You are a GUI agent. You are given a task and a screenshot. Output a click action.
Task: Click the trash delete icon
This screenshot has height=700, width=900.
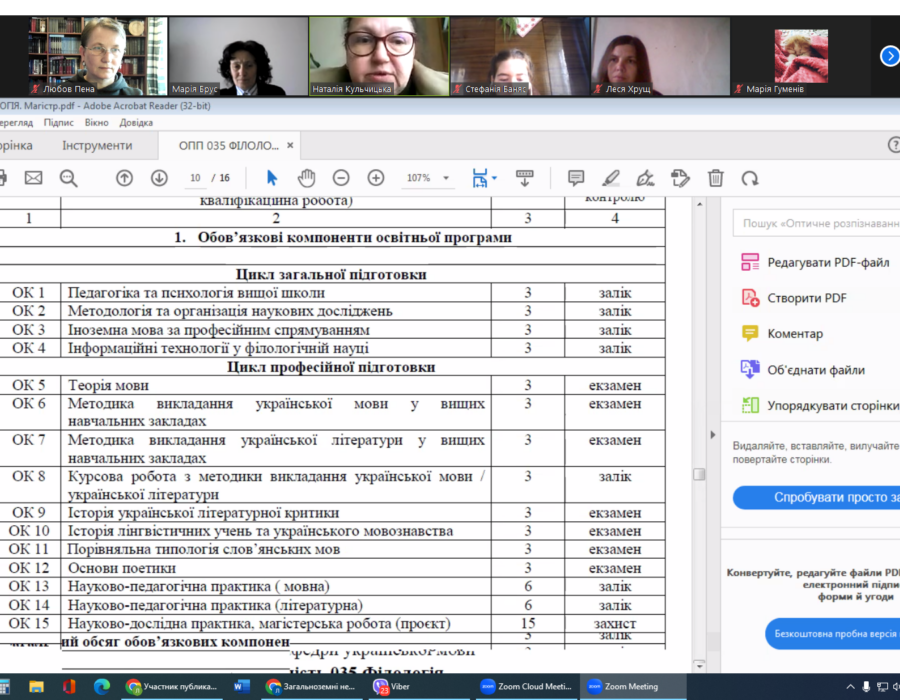pos(716,178)
